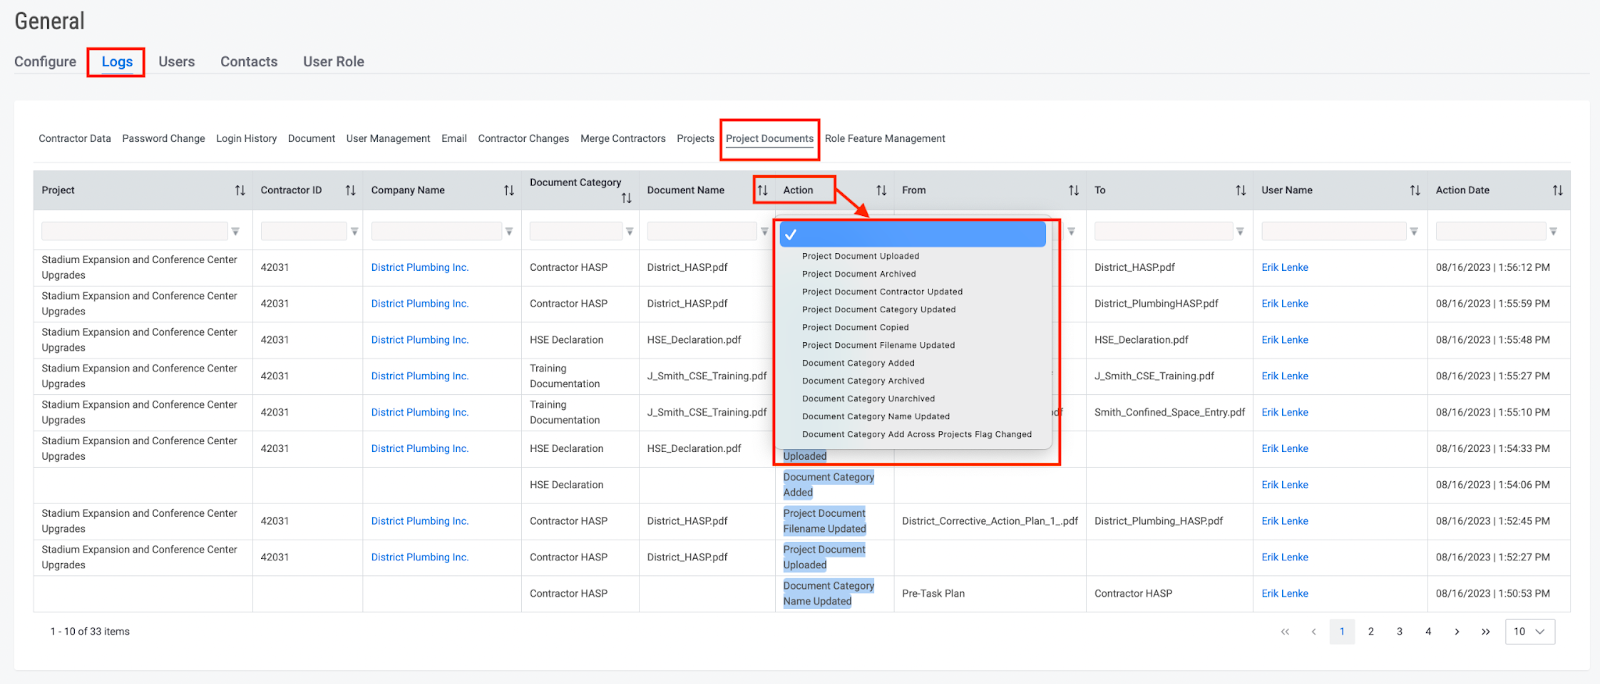Click the Document Name filter funnel icon

765,232
